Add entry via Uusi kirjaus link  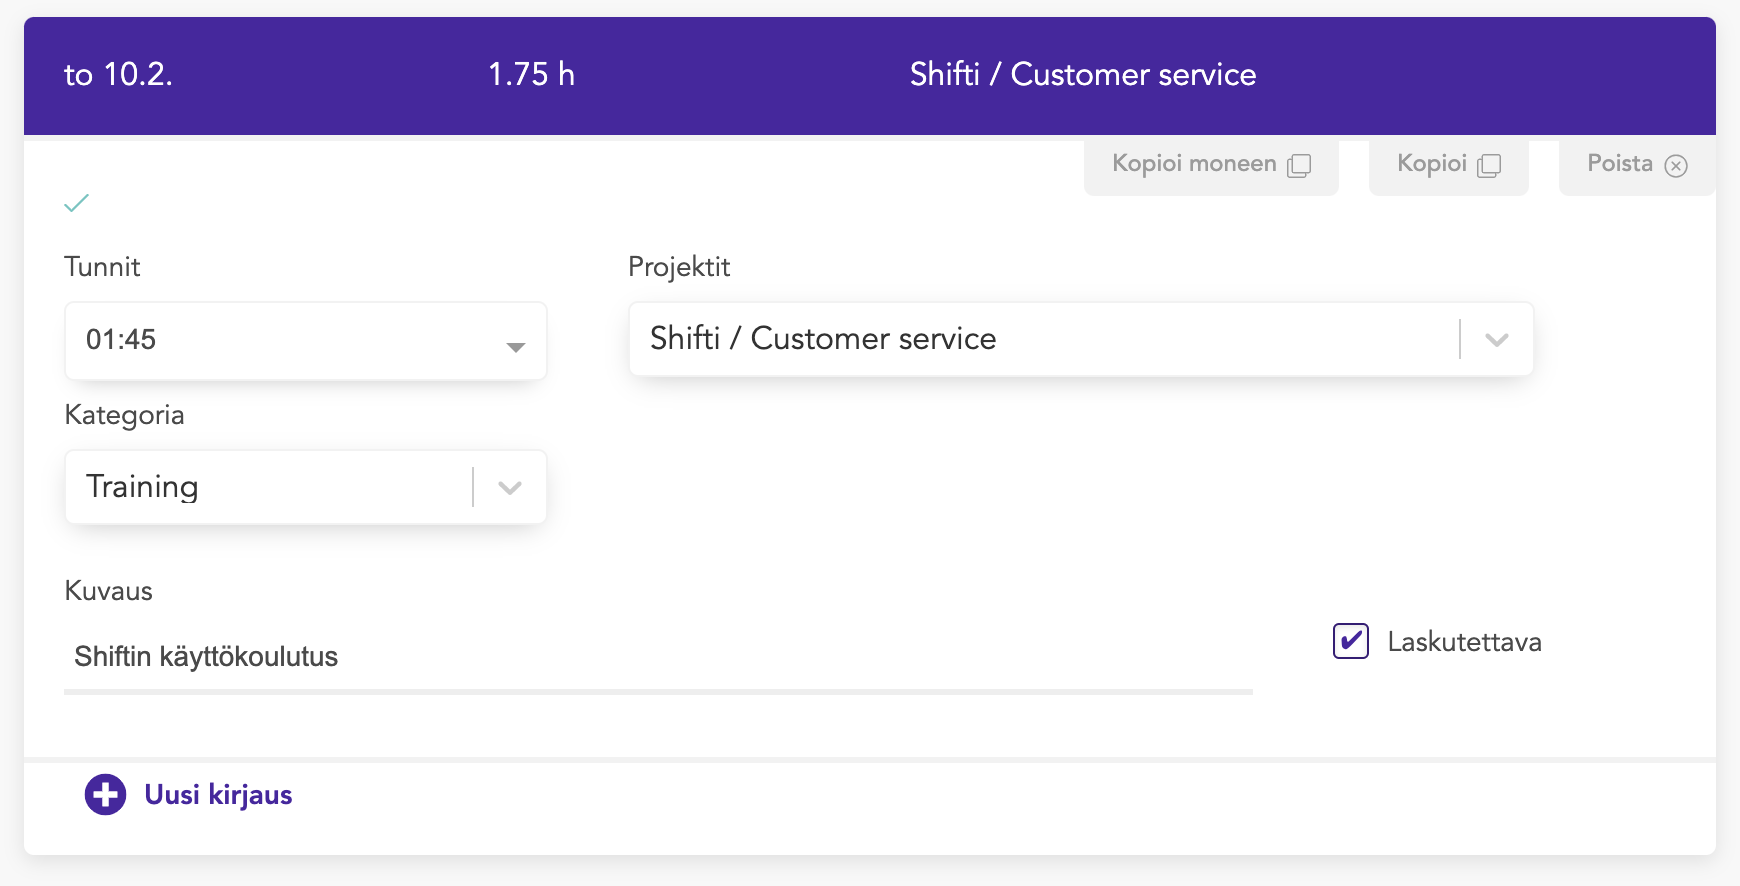coord(218,795)
